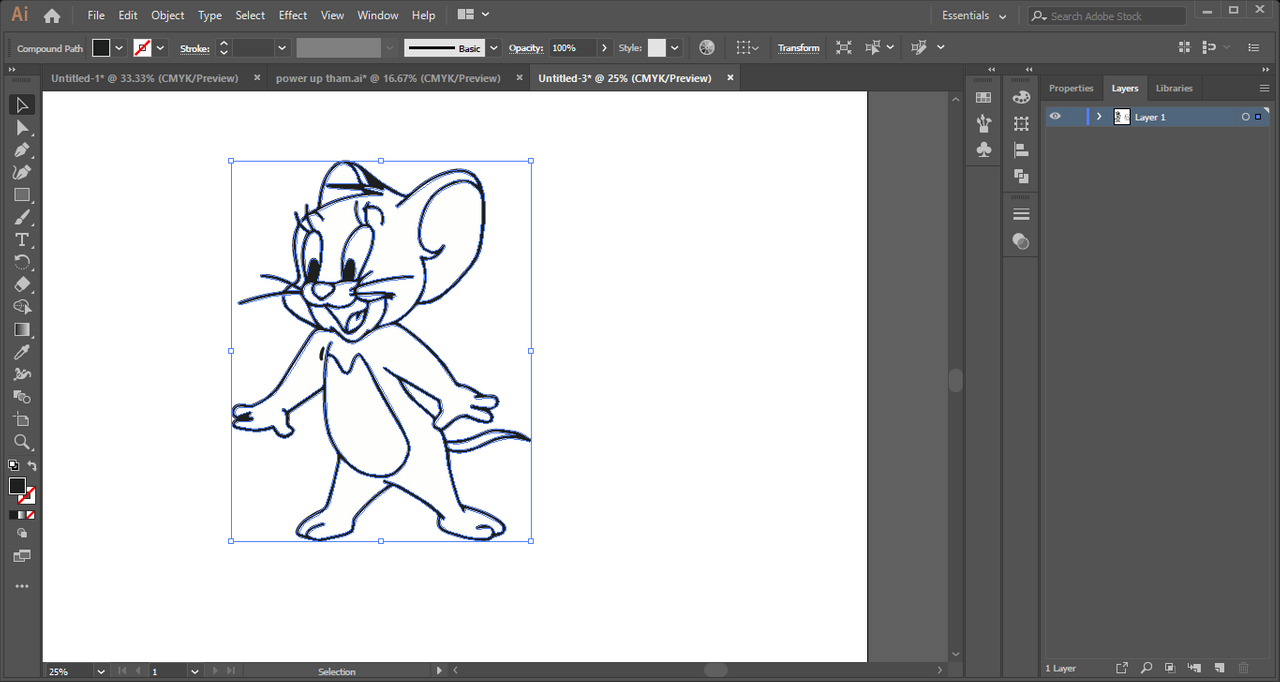The height and width of the screenshot is (682, 1280).
Task: Switch to the Untitled-1 document tab
Action: pos(145,78)
